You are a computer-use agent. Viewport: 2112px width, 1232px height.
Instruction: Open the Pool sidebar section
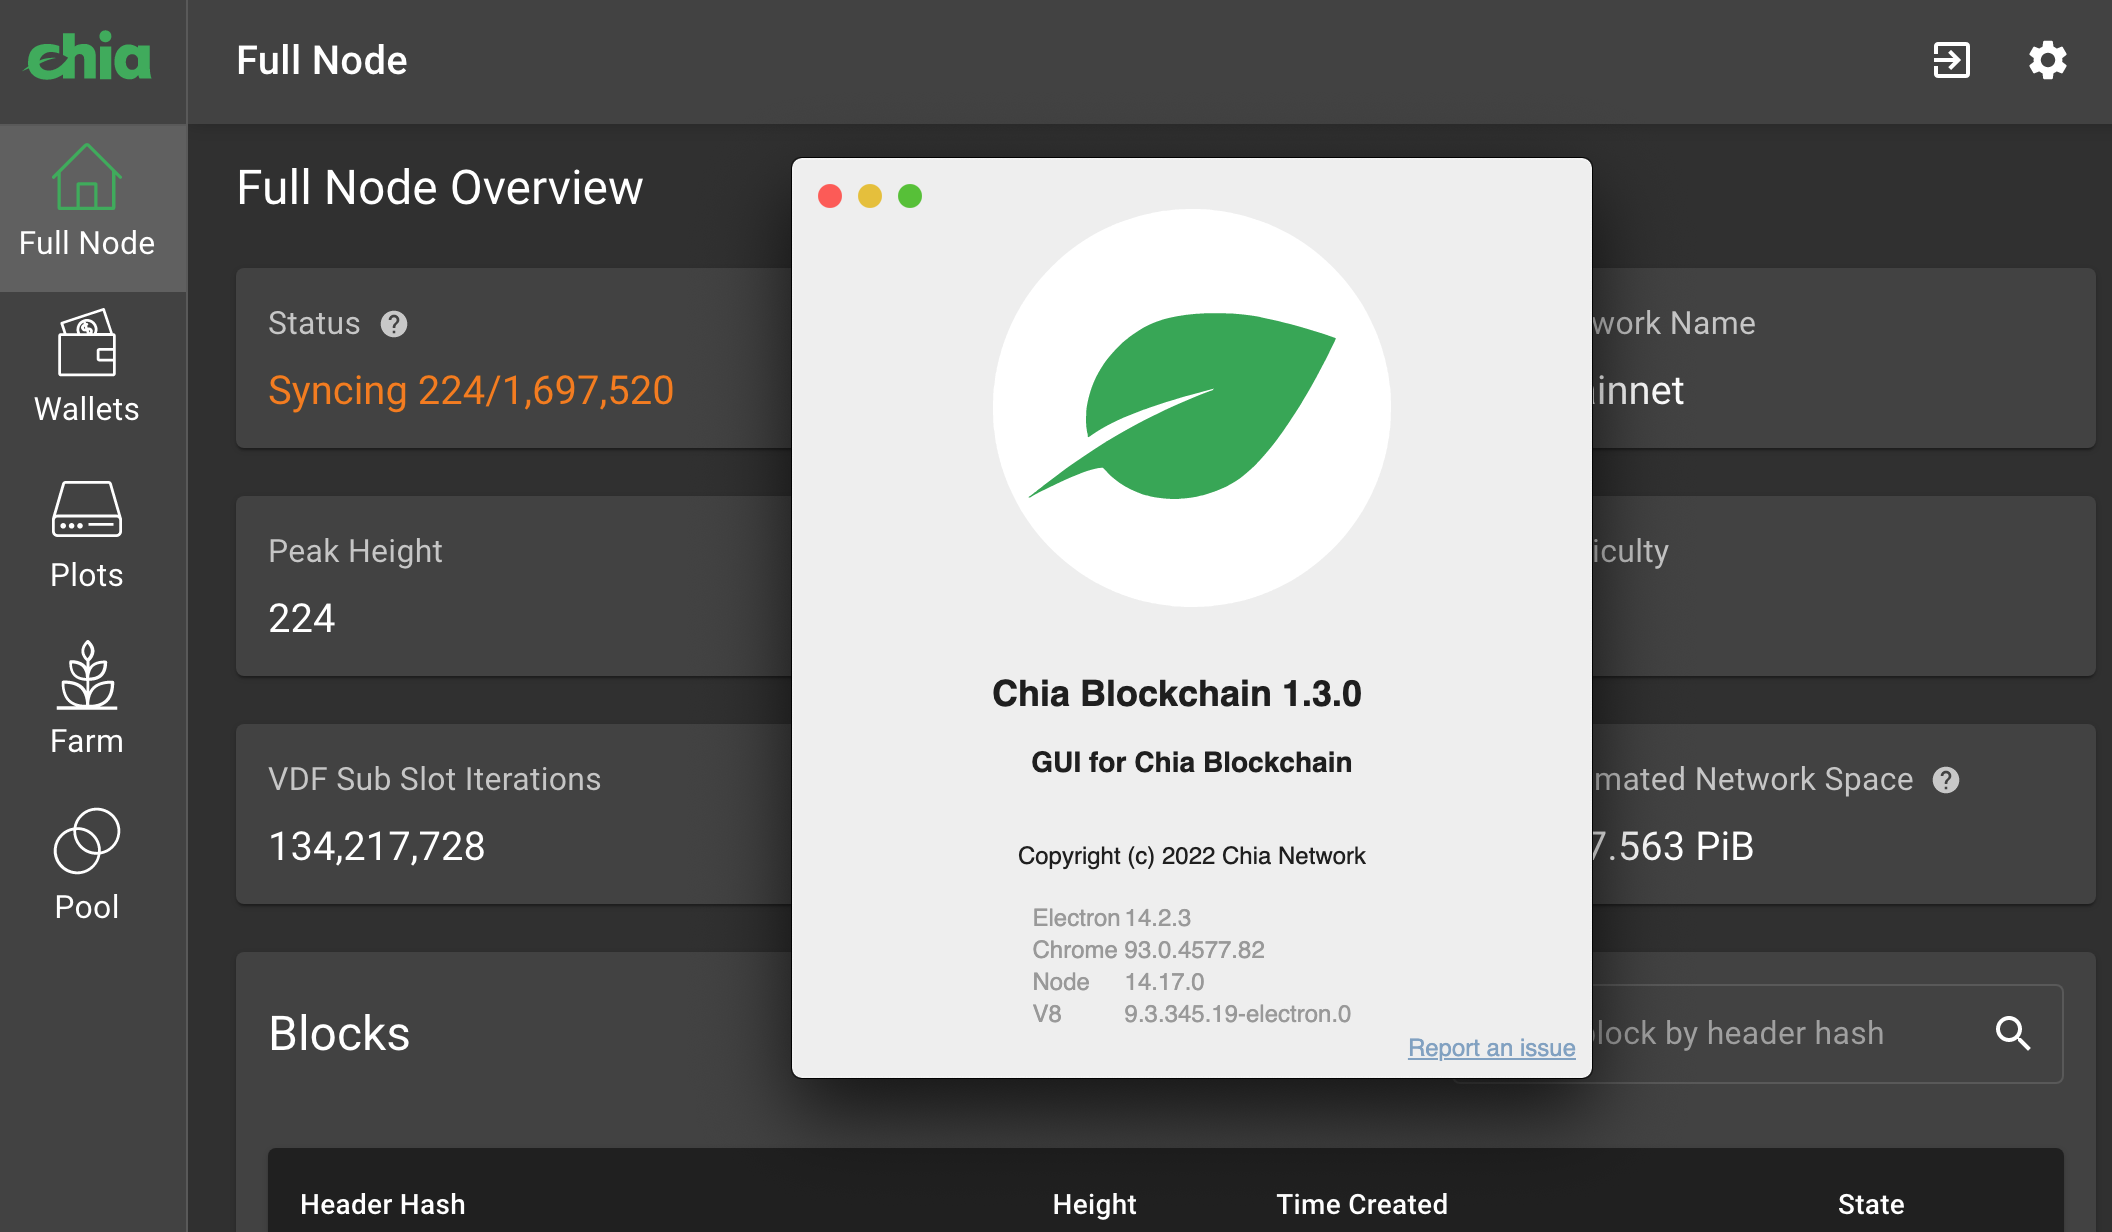[x=87, y=866]
